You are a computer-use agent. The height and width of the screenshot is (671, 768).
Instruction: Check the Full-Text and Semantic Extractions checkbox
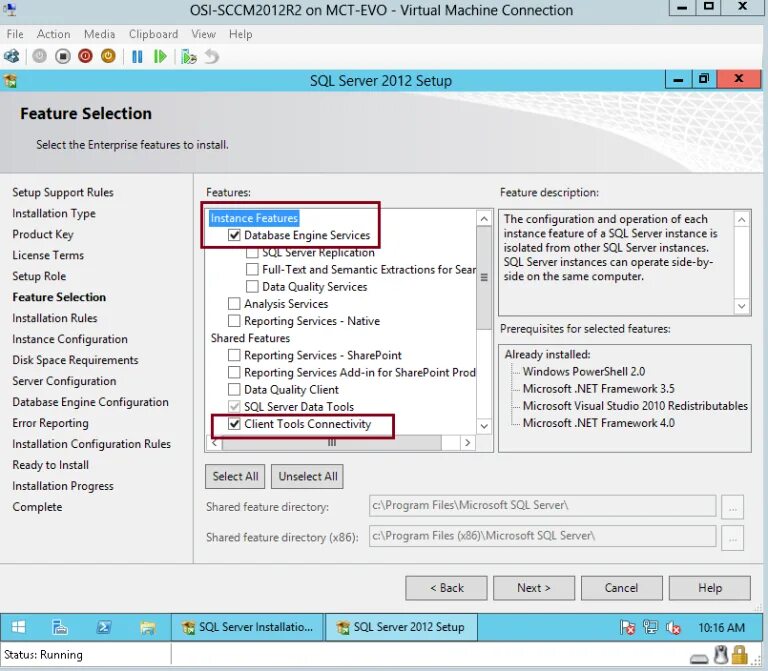click(x=252, y=269)
